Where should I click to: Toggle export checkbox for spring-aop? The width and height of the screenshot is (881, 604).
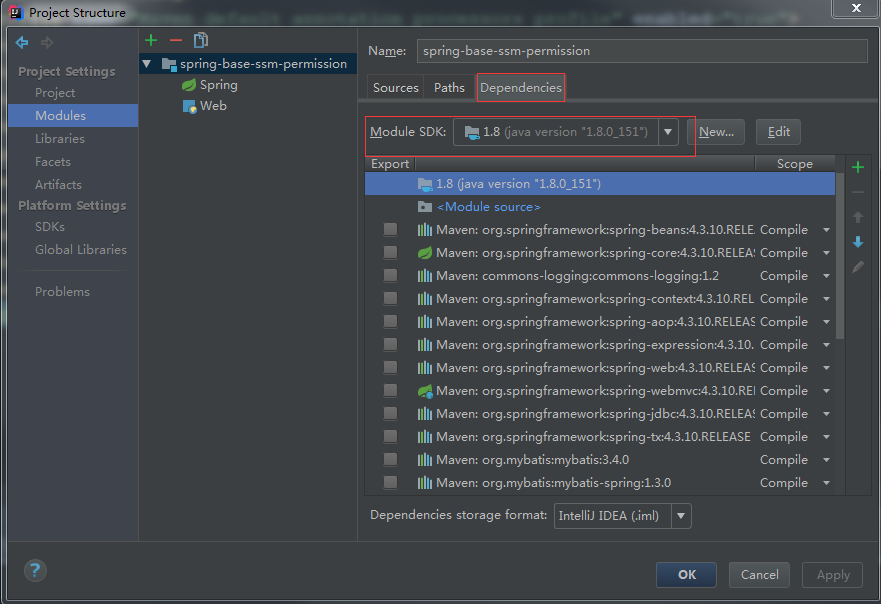click(x=390, y=321)
